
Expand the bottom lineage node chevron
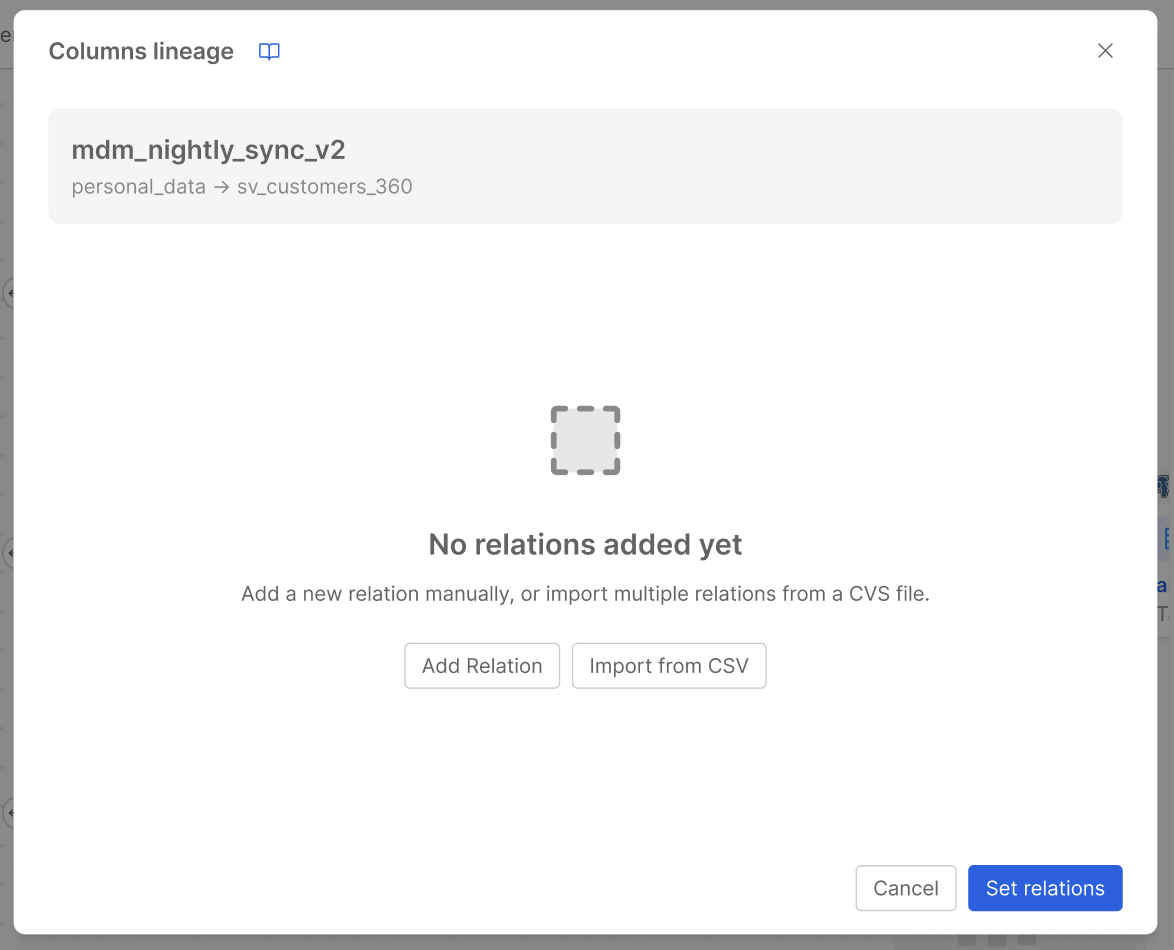12,814
